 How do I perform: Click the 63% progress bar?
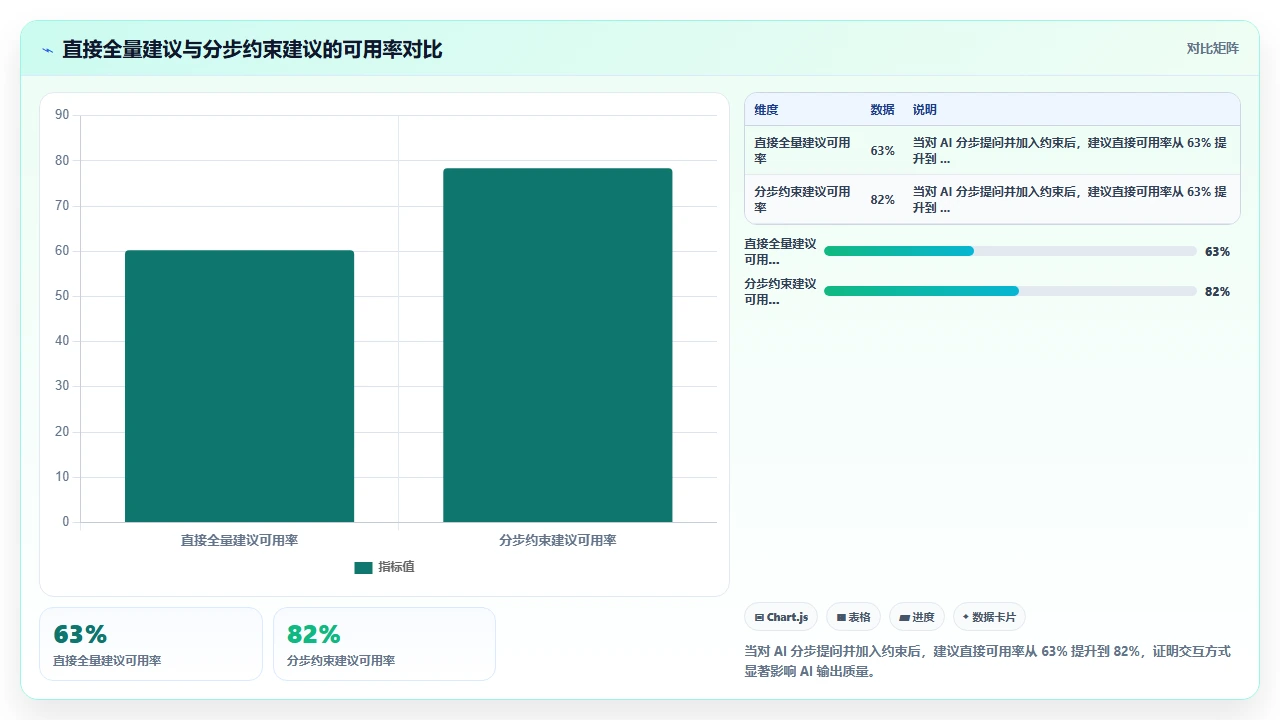pos(1010,251)
